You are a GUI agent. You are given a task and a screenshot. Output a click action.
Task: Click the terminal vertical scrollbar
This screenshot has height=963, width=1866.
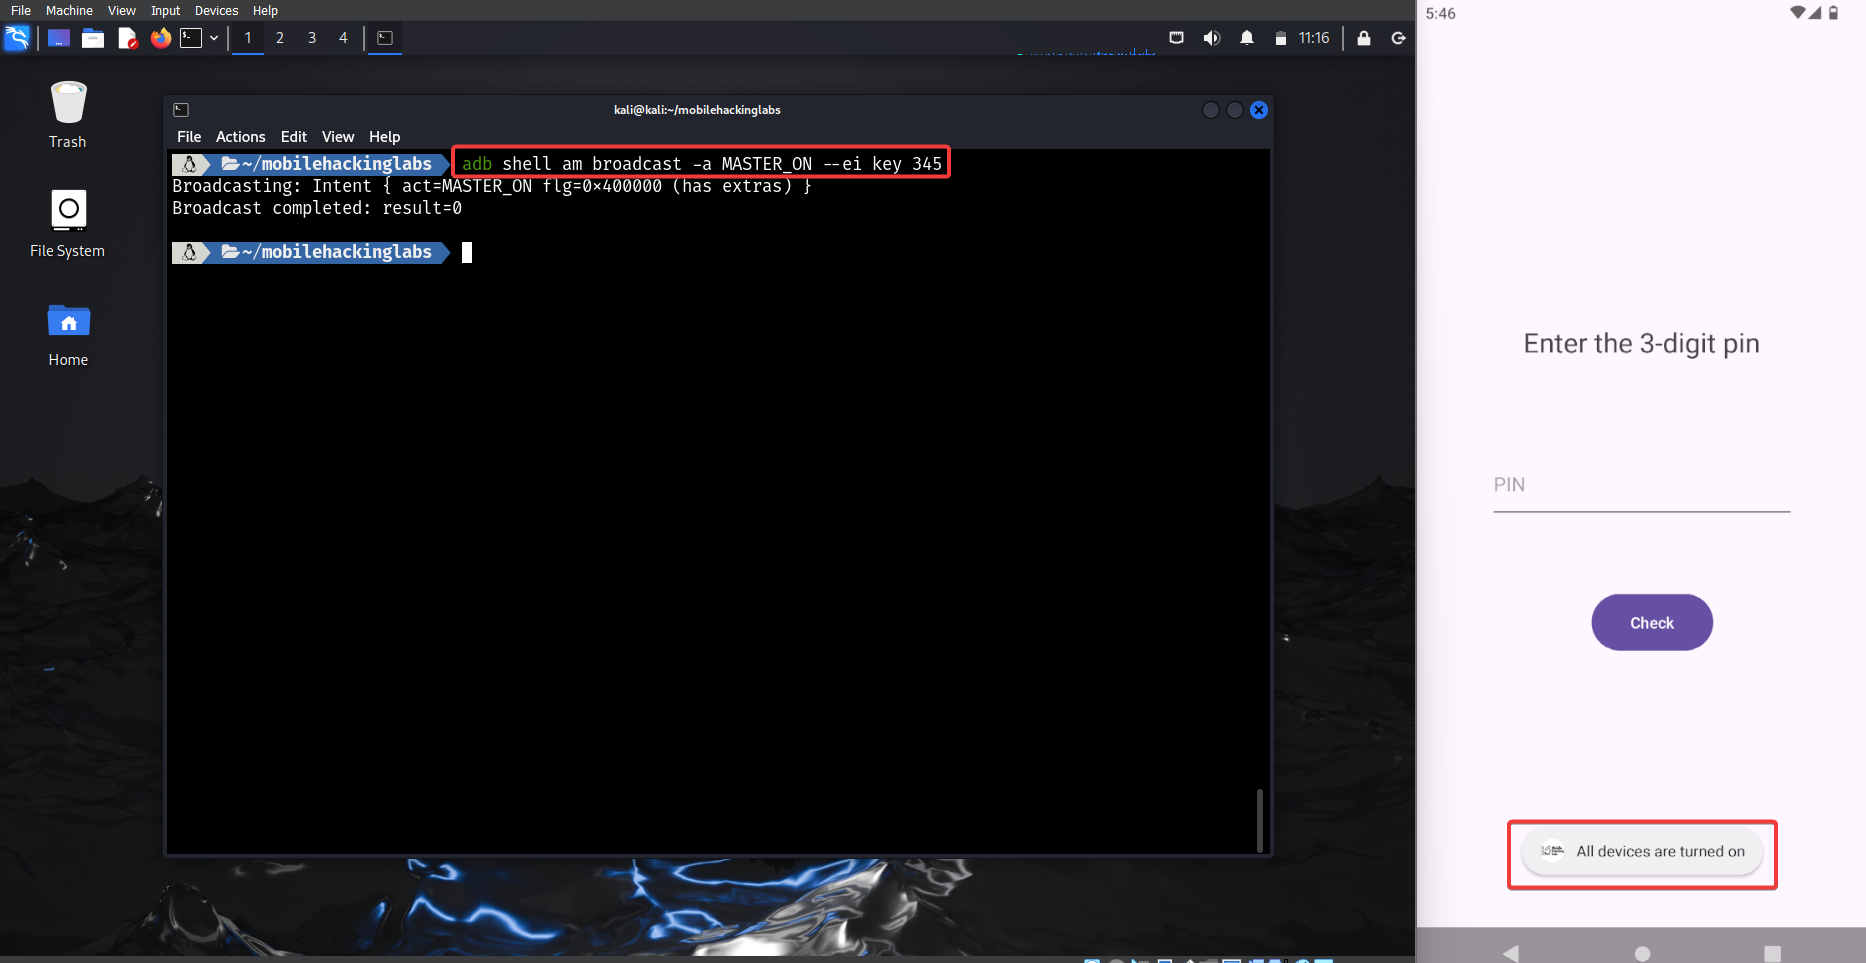click(1259, 820)
